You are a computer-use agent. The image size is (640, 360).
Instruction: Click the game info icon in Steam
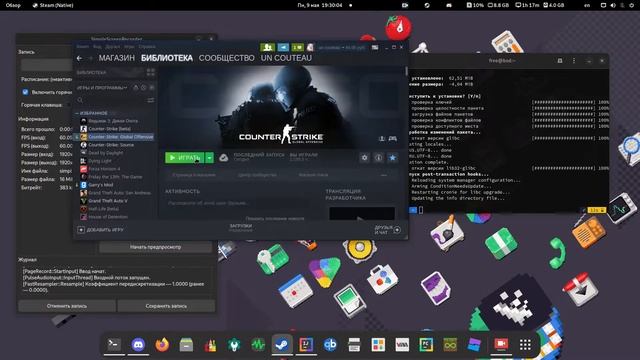[x=378, y=158]
